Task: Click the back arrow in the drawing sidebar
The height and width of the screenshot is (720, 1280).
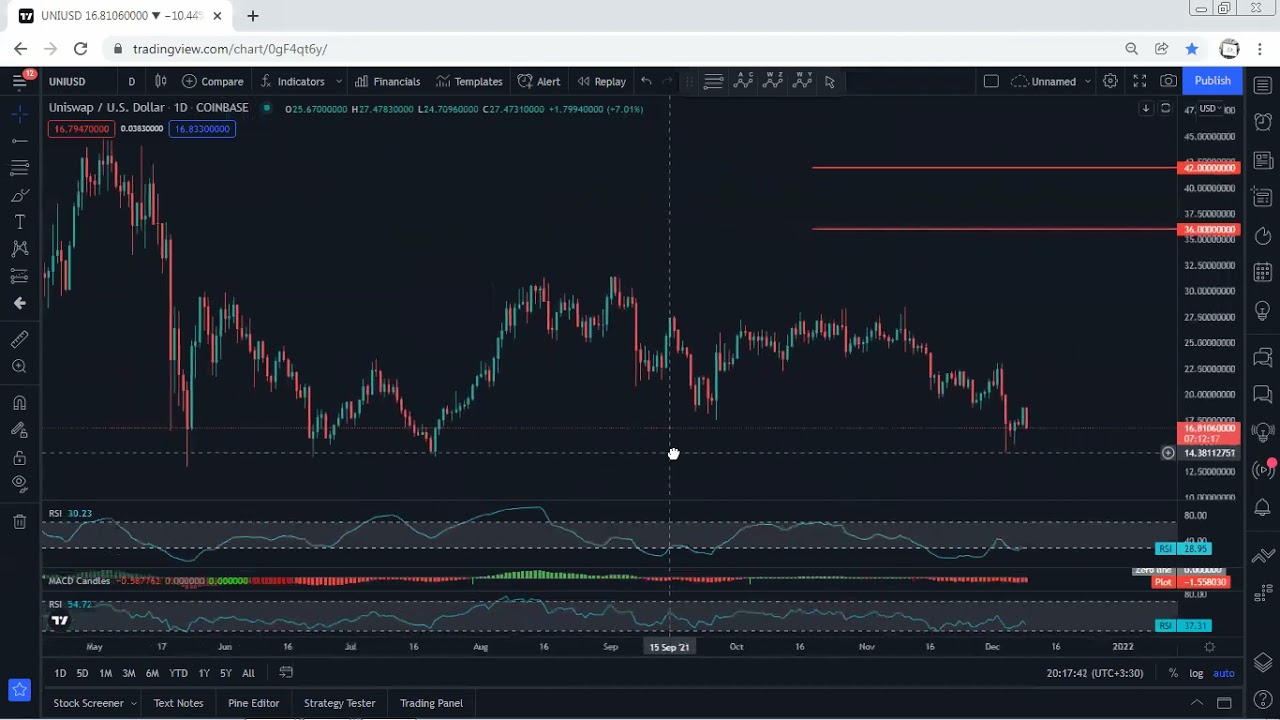Action: (19, 303)
